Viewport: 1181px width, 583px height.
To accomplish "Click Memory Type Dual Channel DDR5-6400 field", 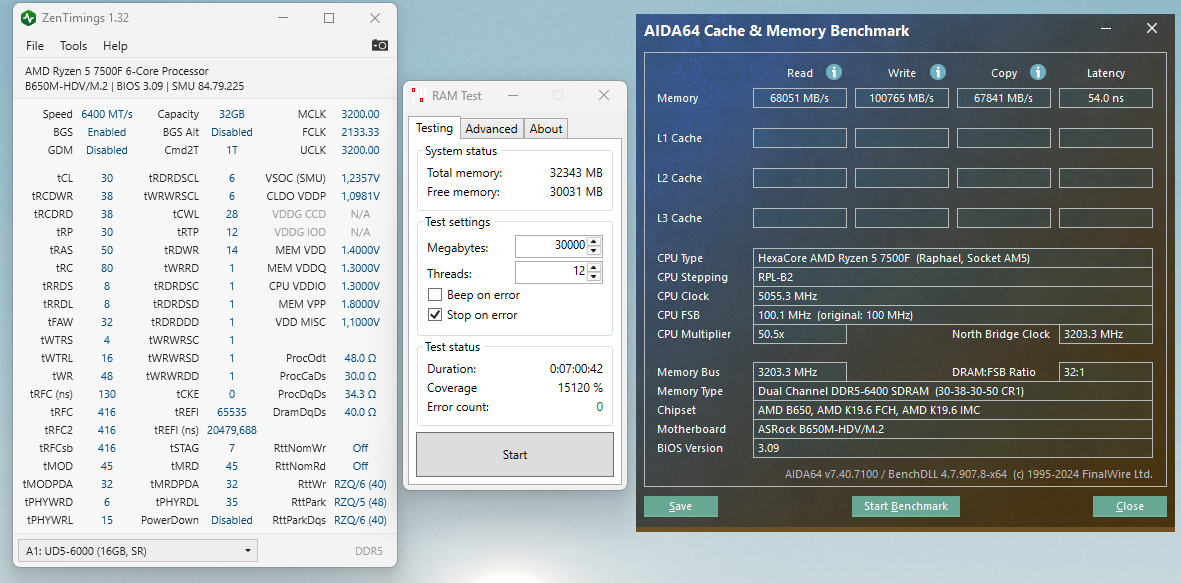I will pos(953,391).
